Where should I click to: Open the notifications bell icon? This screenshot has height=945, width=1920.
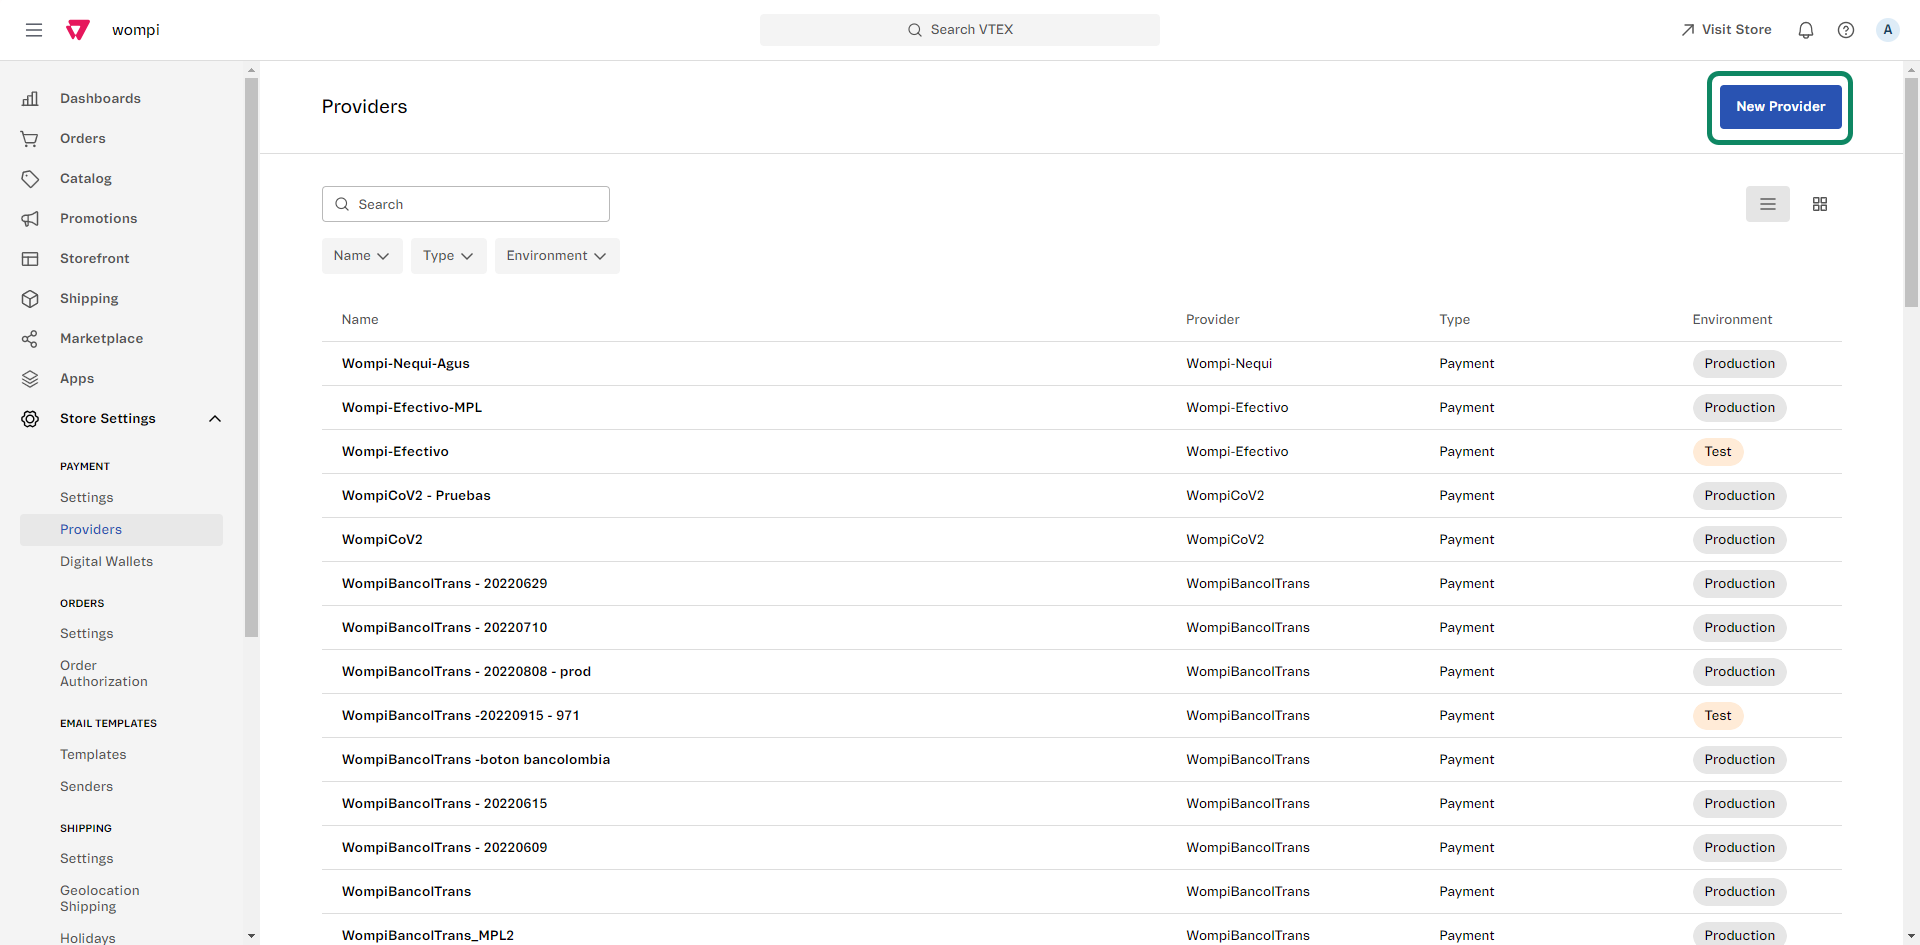pyautogui.click(x=1805, y=30)
